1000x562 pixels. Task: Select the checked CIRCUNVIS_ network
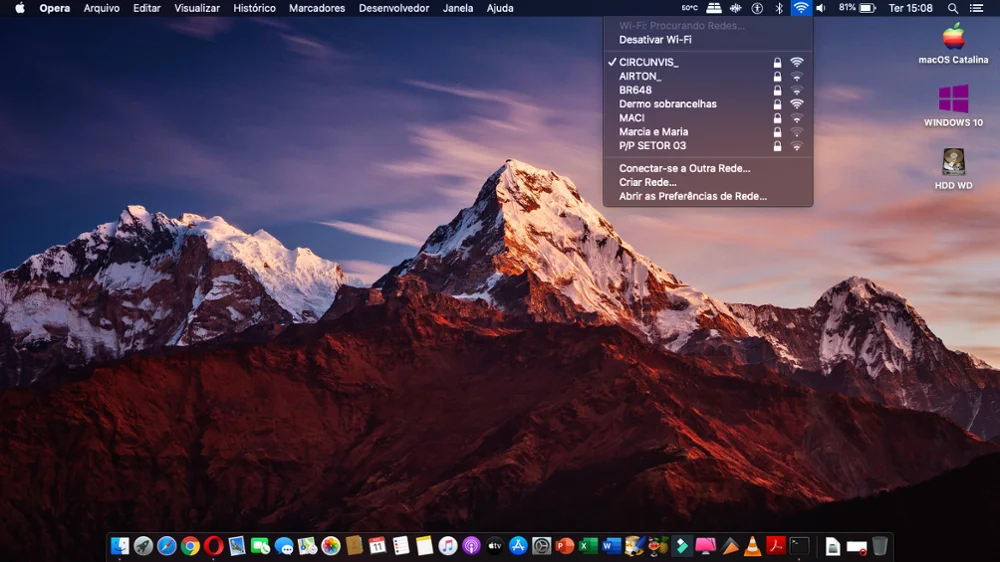click(x=648, y=62)
